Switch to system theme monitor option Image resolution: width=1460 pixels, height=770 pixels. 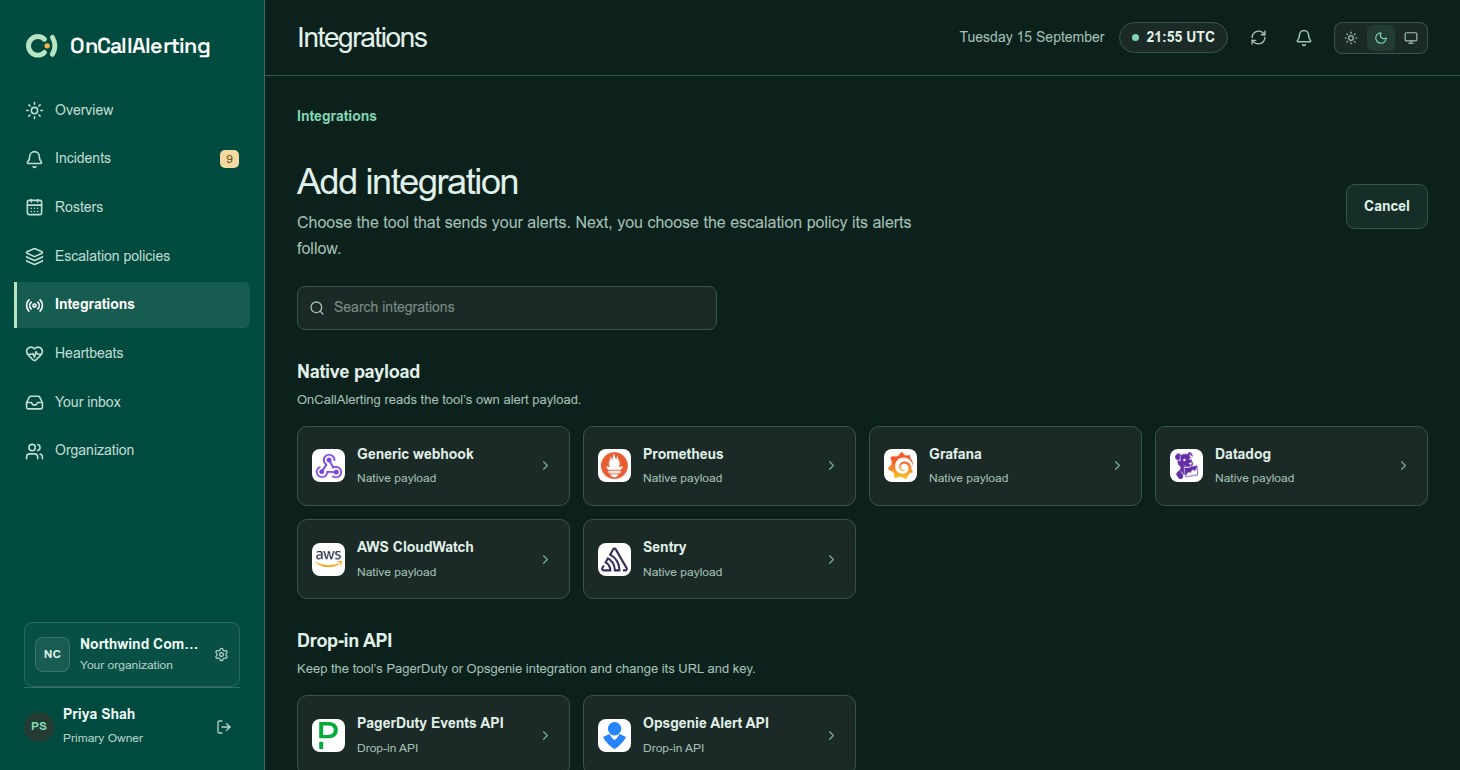[1411, 38]
